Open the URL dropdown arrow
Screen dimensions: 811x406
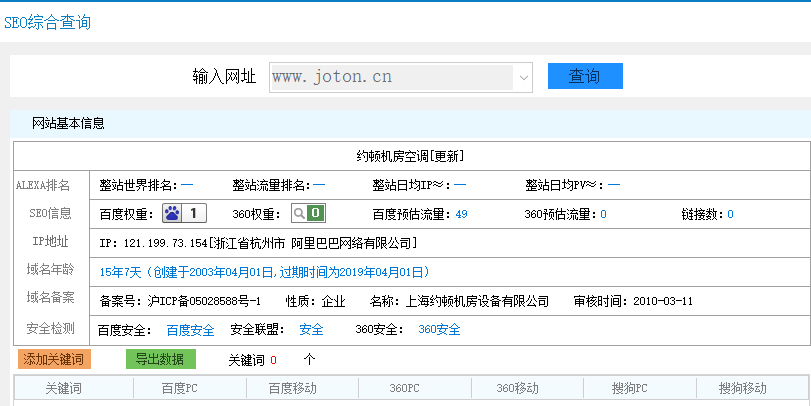point(523,77)
